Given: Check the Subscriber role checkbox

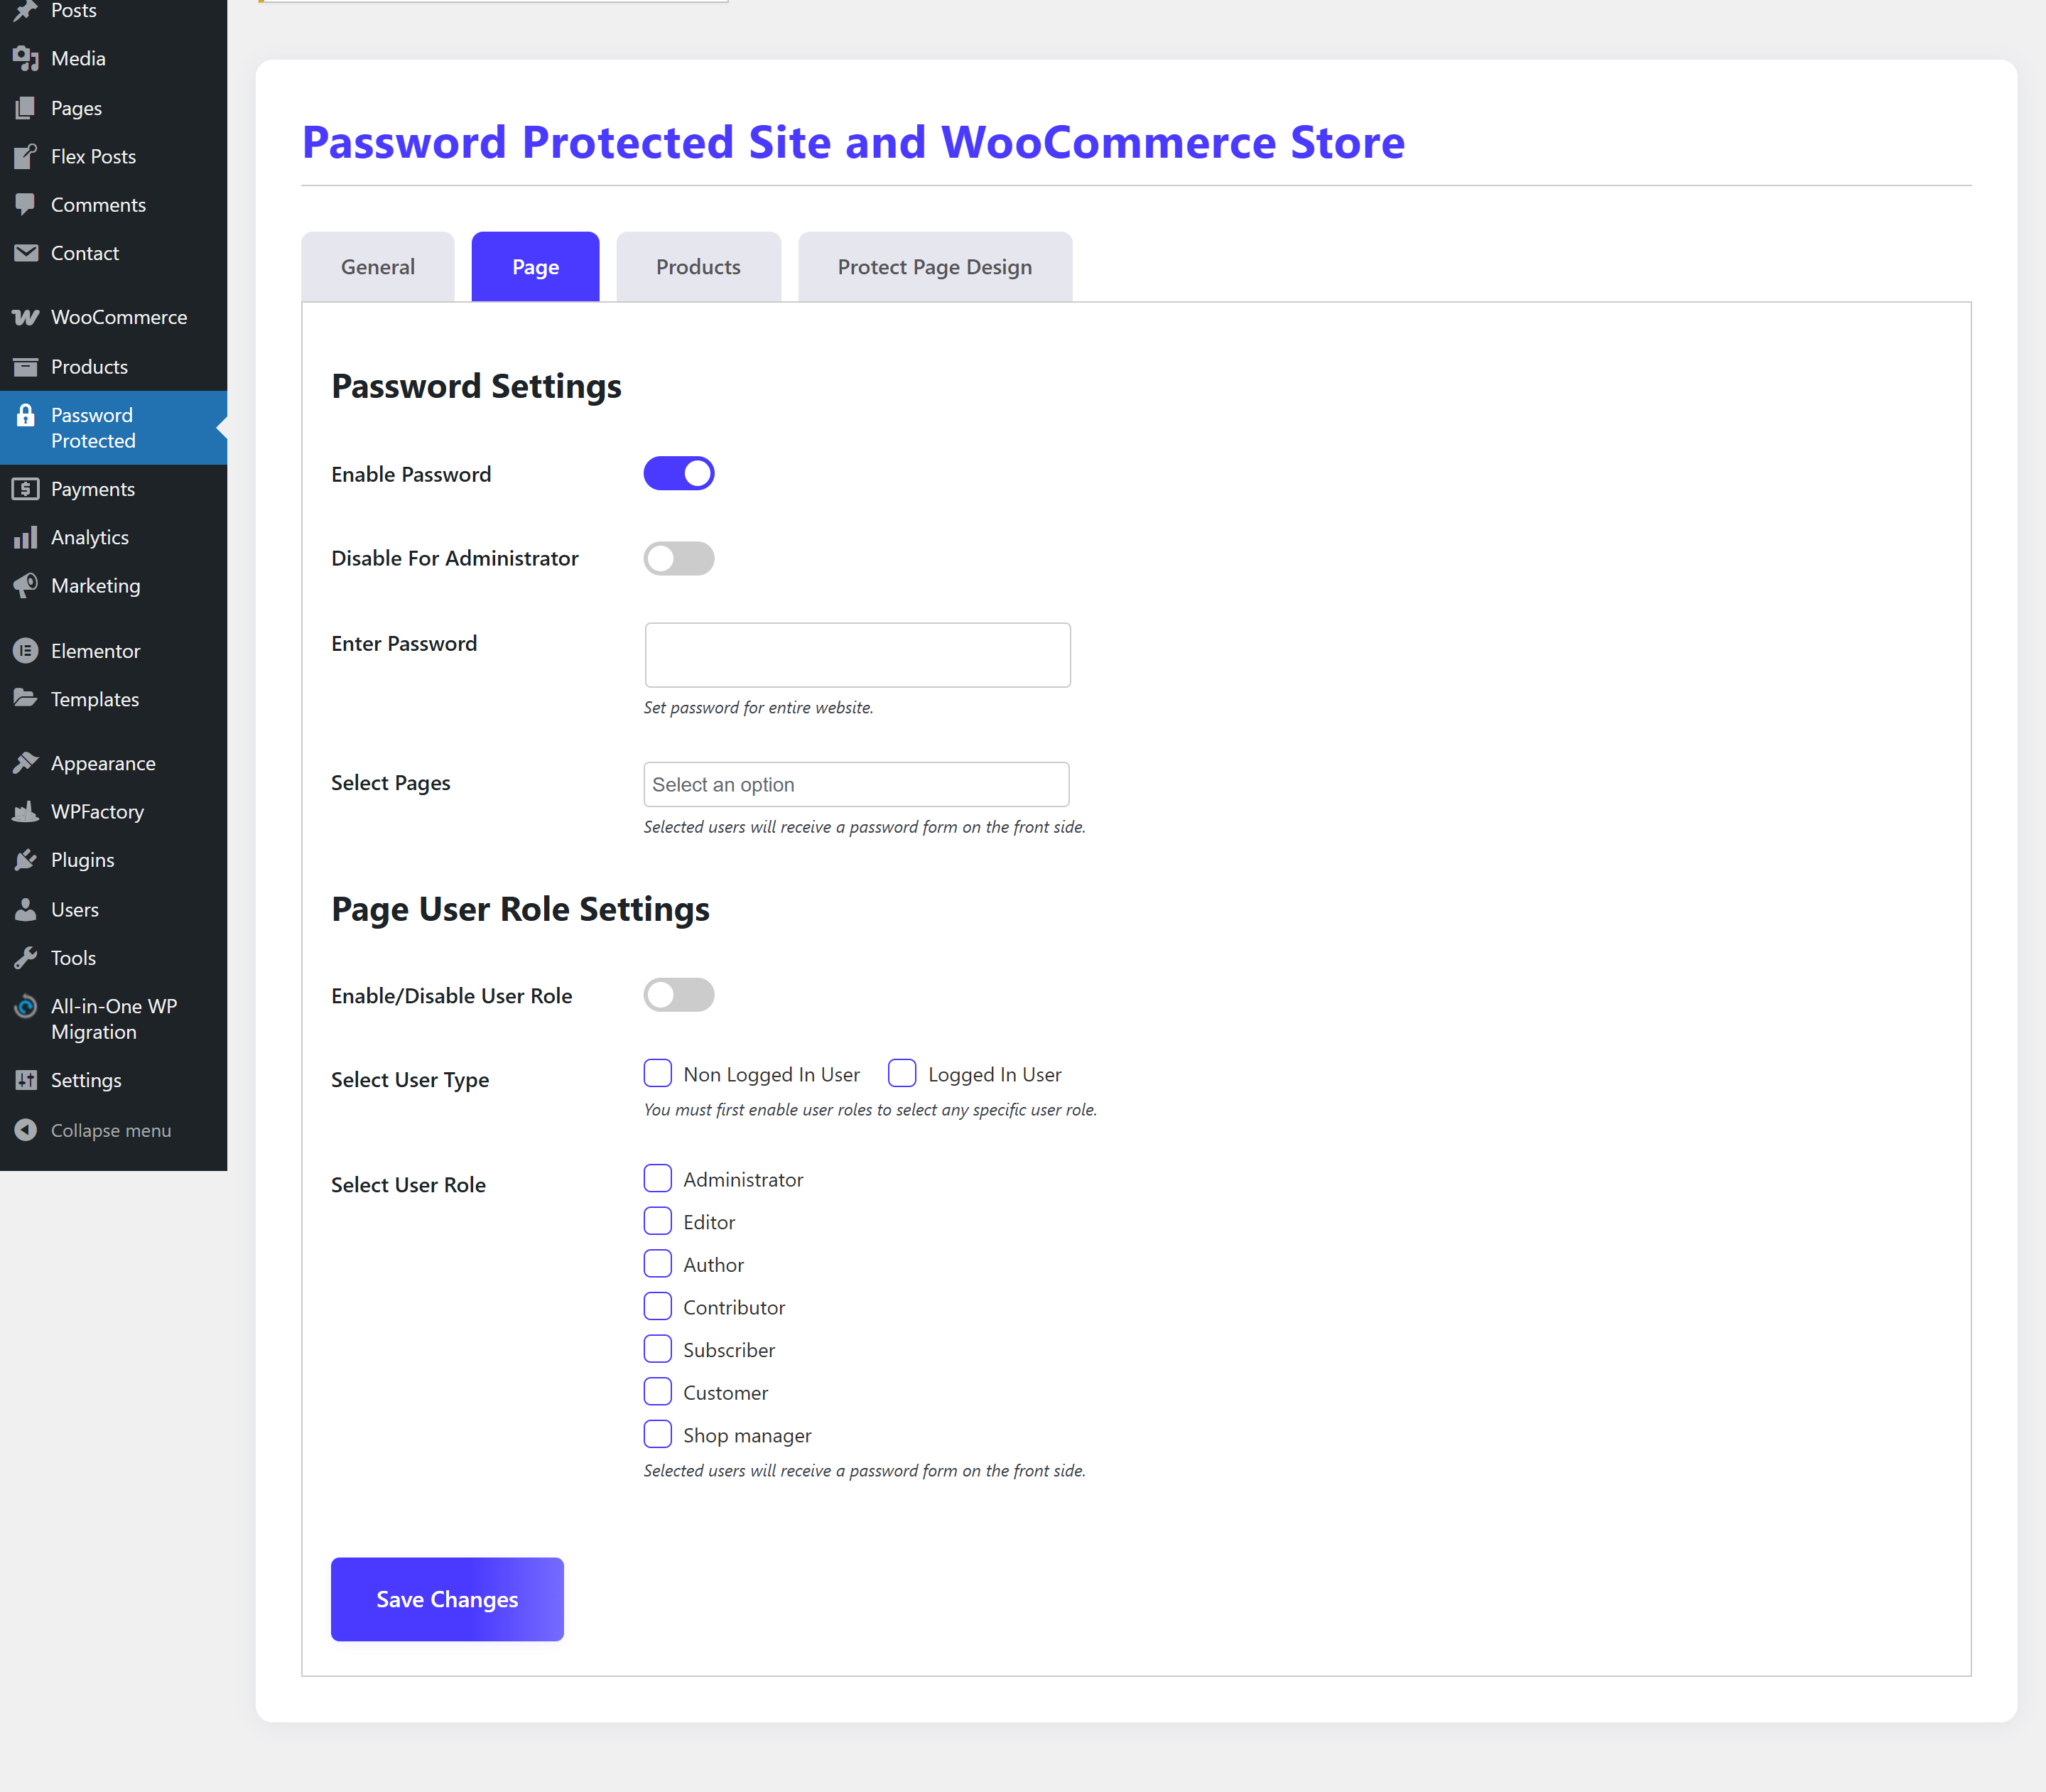Looking at the screenshot, I should click(x=658, y=1349).
